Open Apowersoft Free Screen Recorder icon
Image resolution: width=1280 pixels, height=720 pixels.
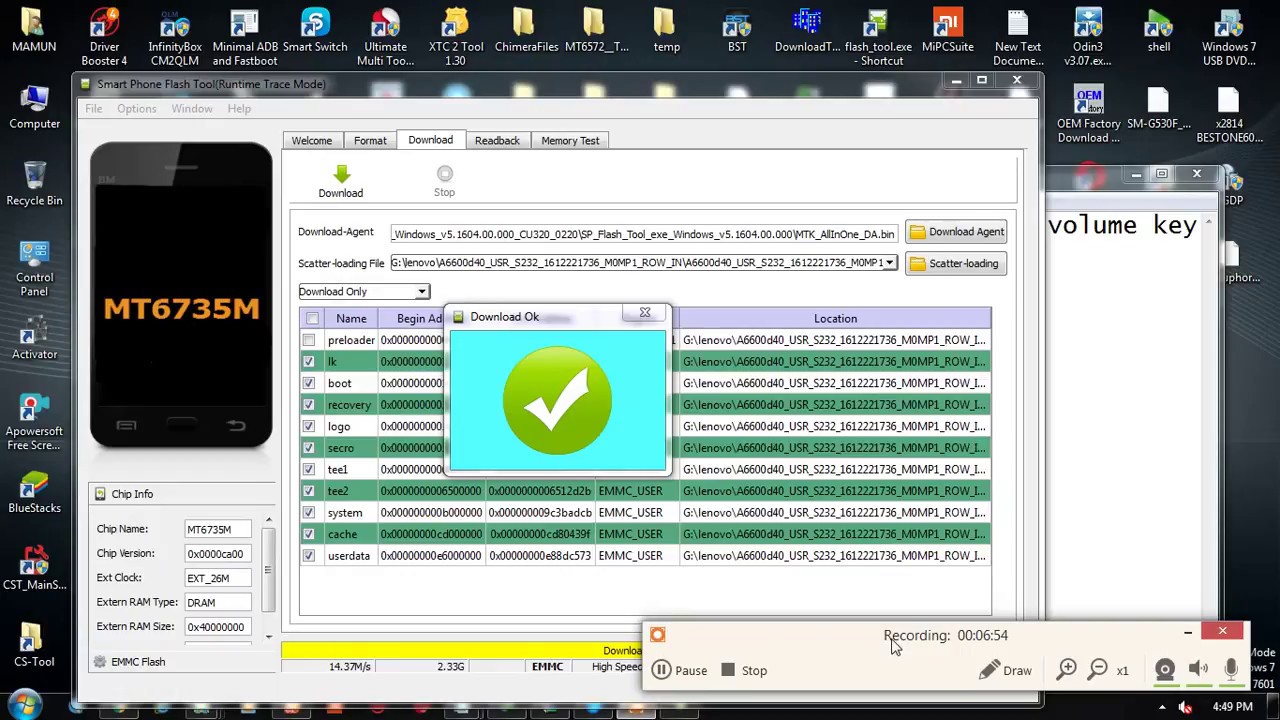[x=34, y=422]
